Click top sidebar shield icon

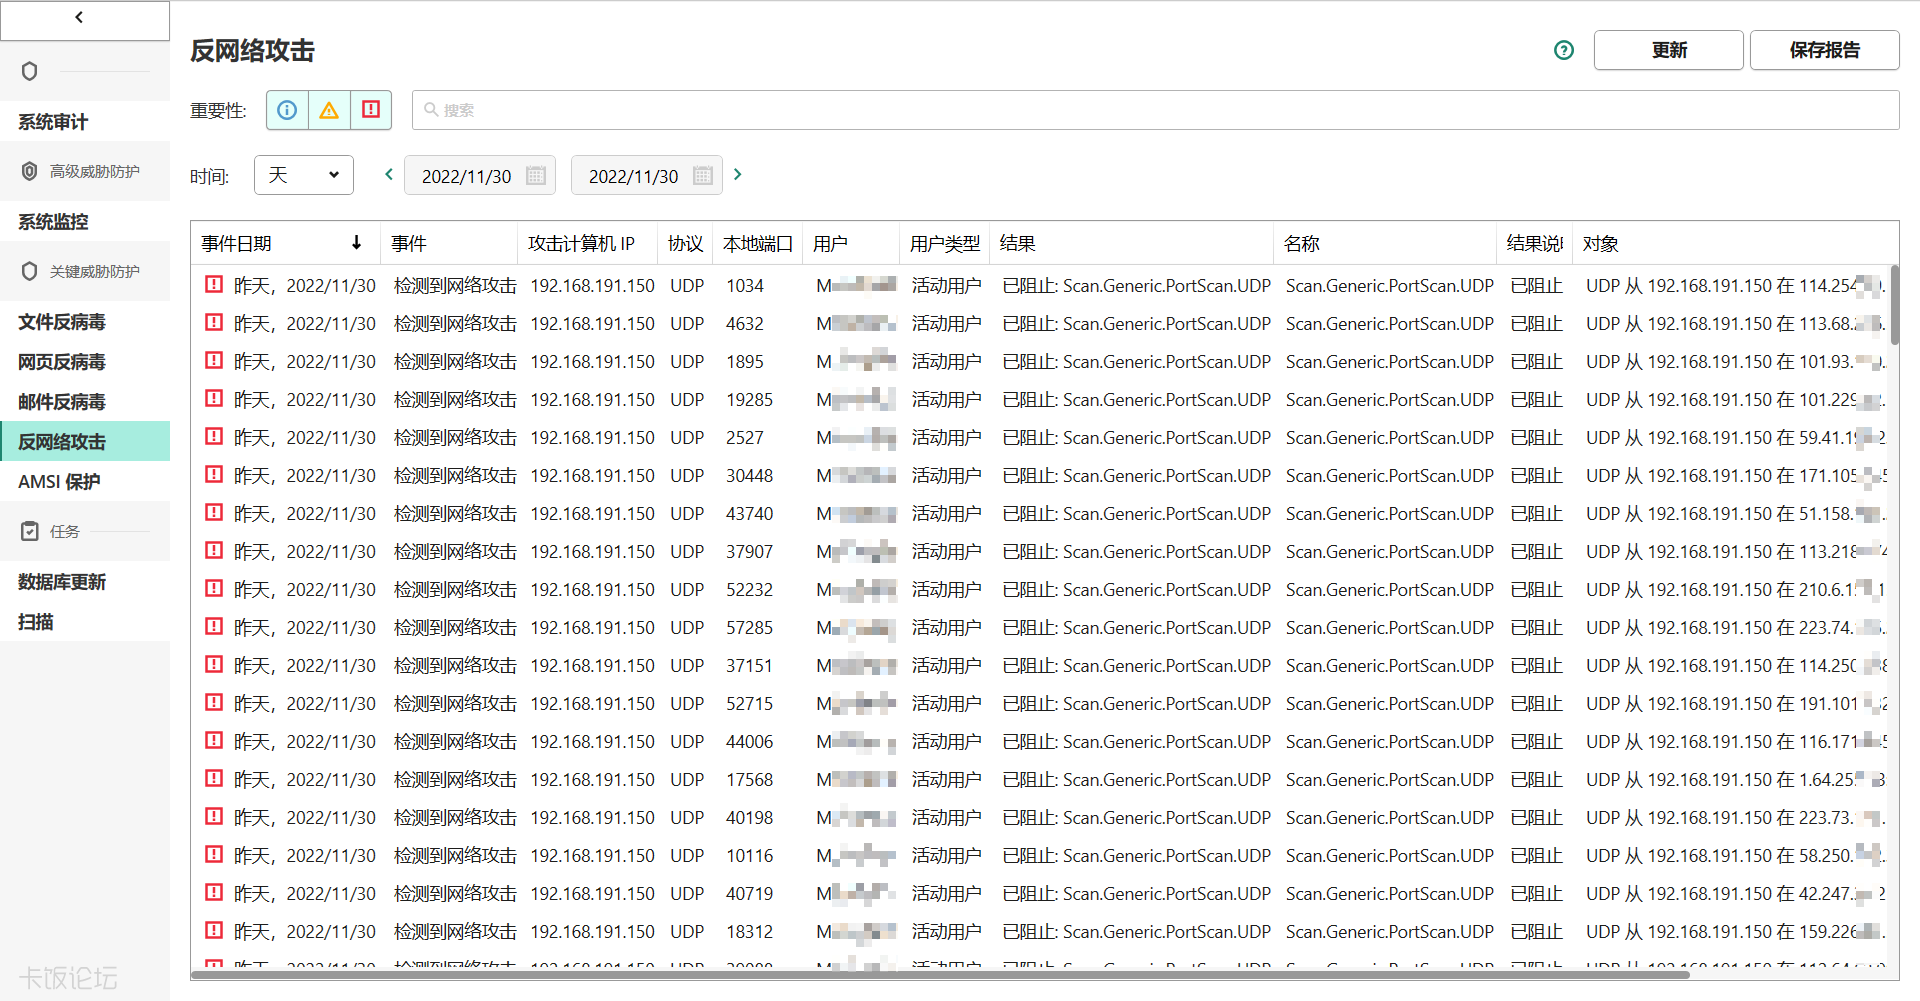click(x=30, y=71)
